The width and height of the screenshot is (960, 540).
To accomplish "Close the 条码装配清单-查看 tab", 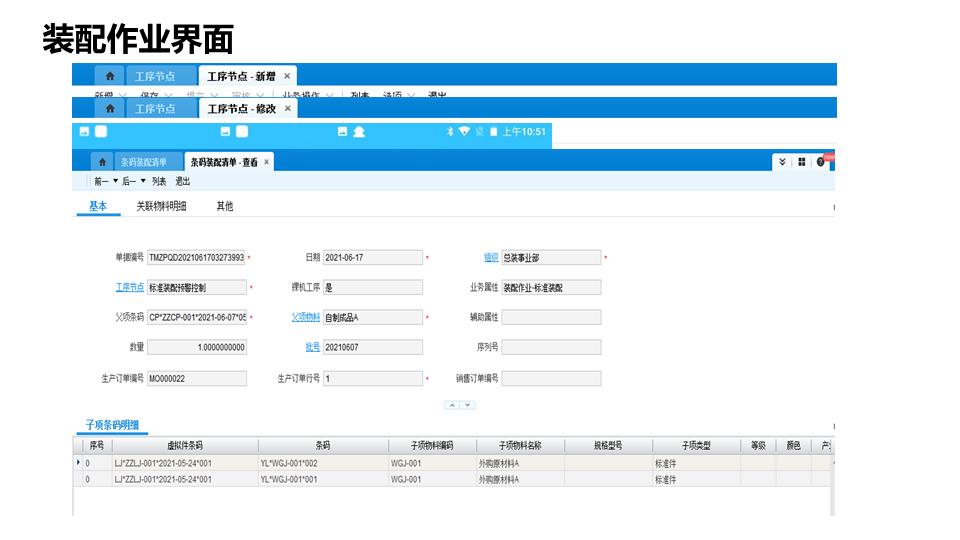I will pyautogui.click(x=266, y=162).
